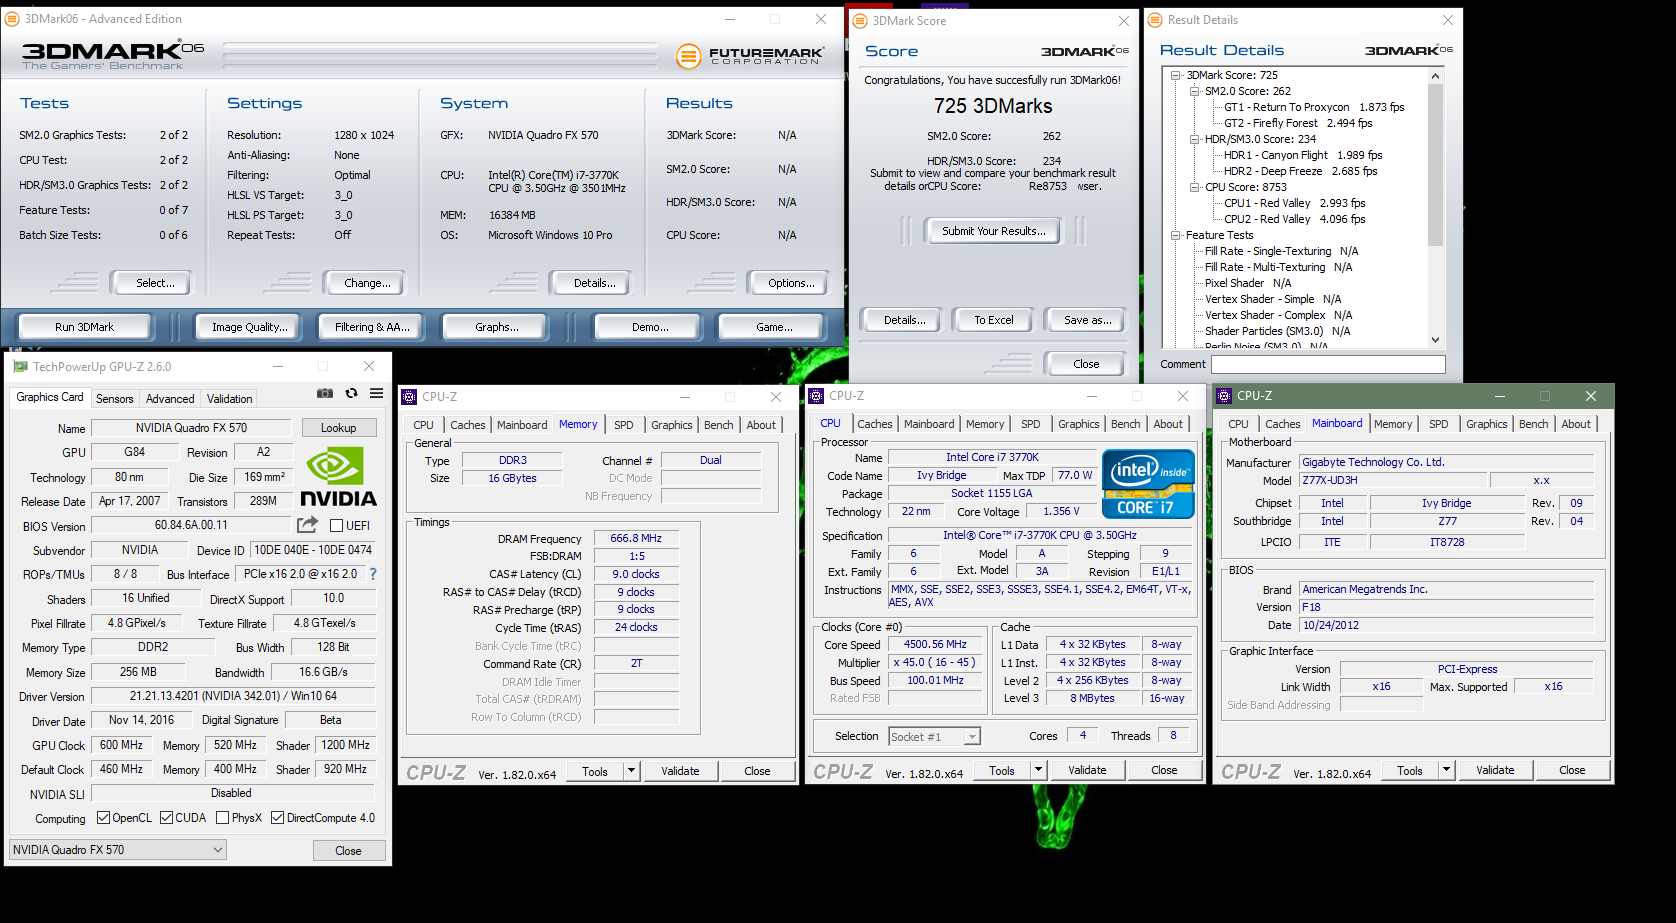Click the Futuremark Corporation logo
Screen dimensions: 1676x923
click(750, 56)
